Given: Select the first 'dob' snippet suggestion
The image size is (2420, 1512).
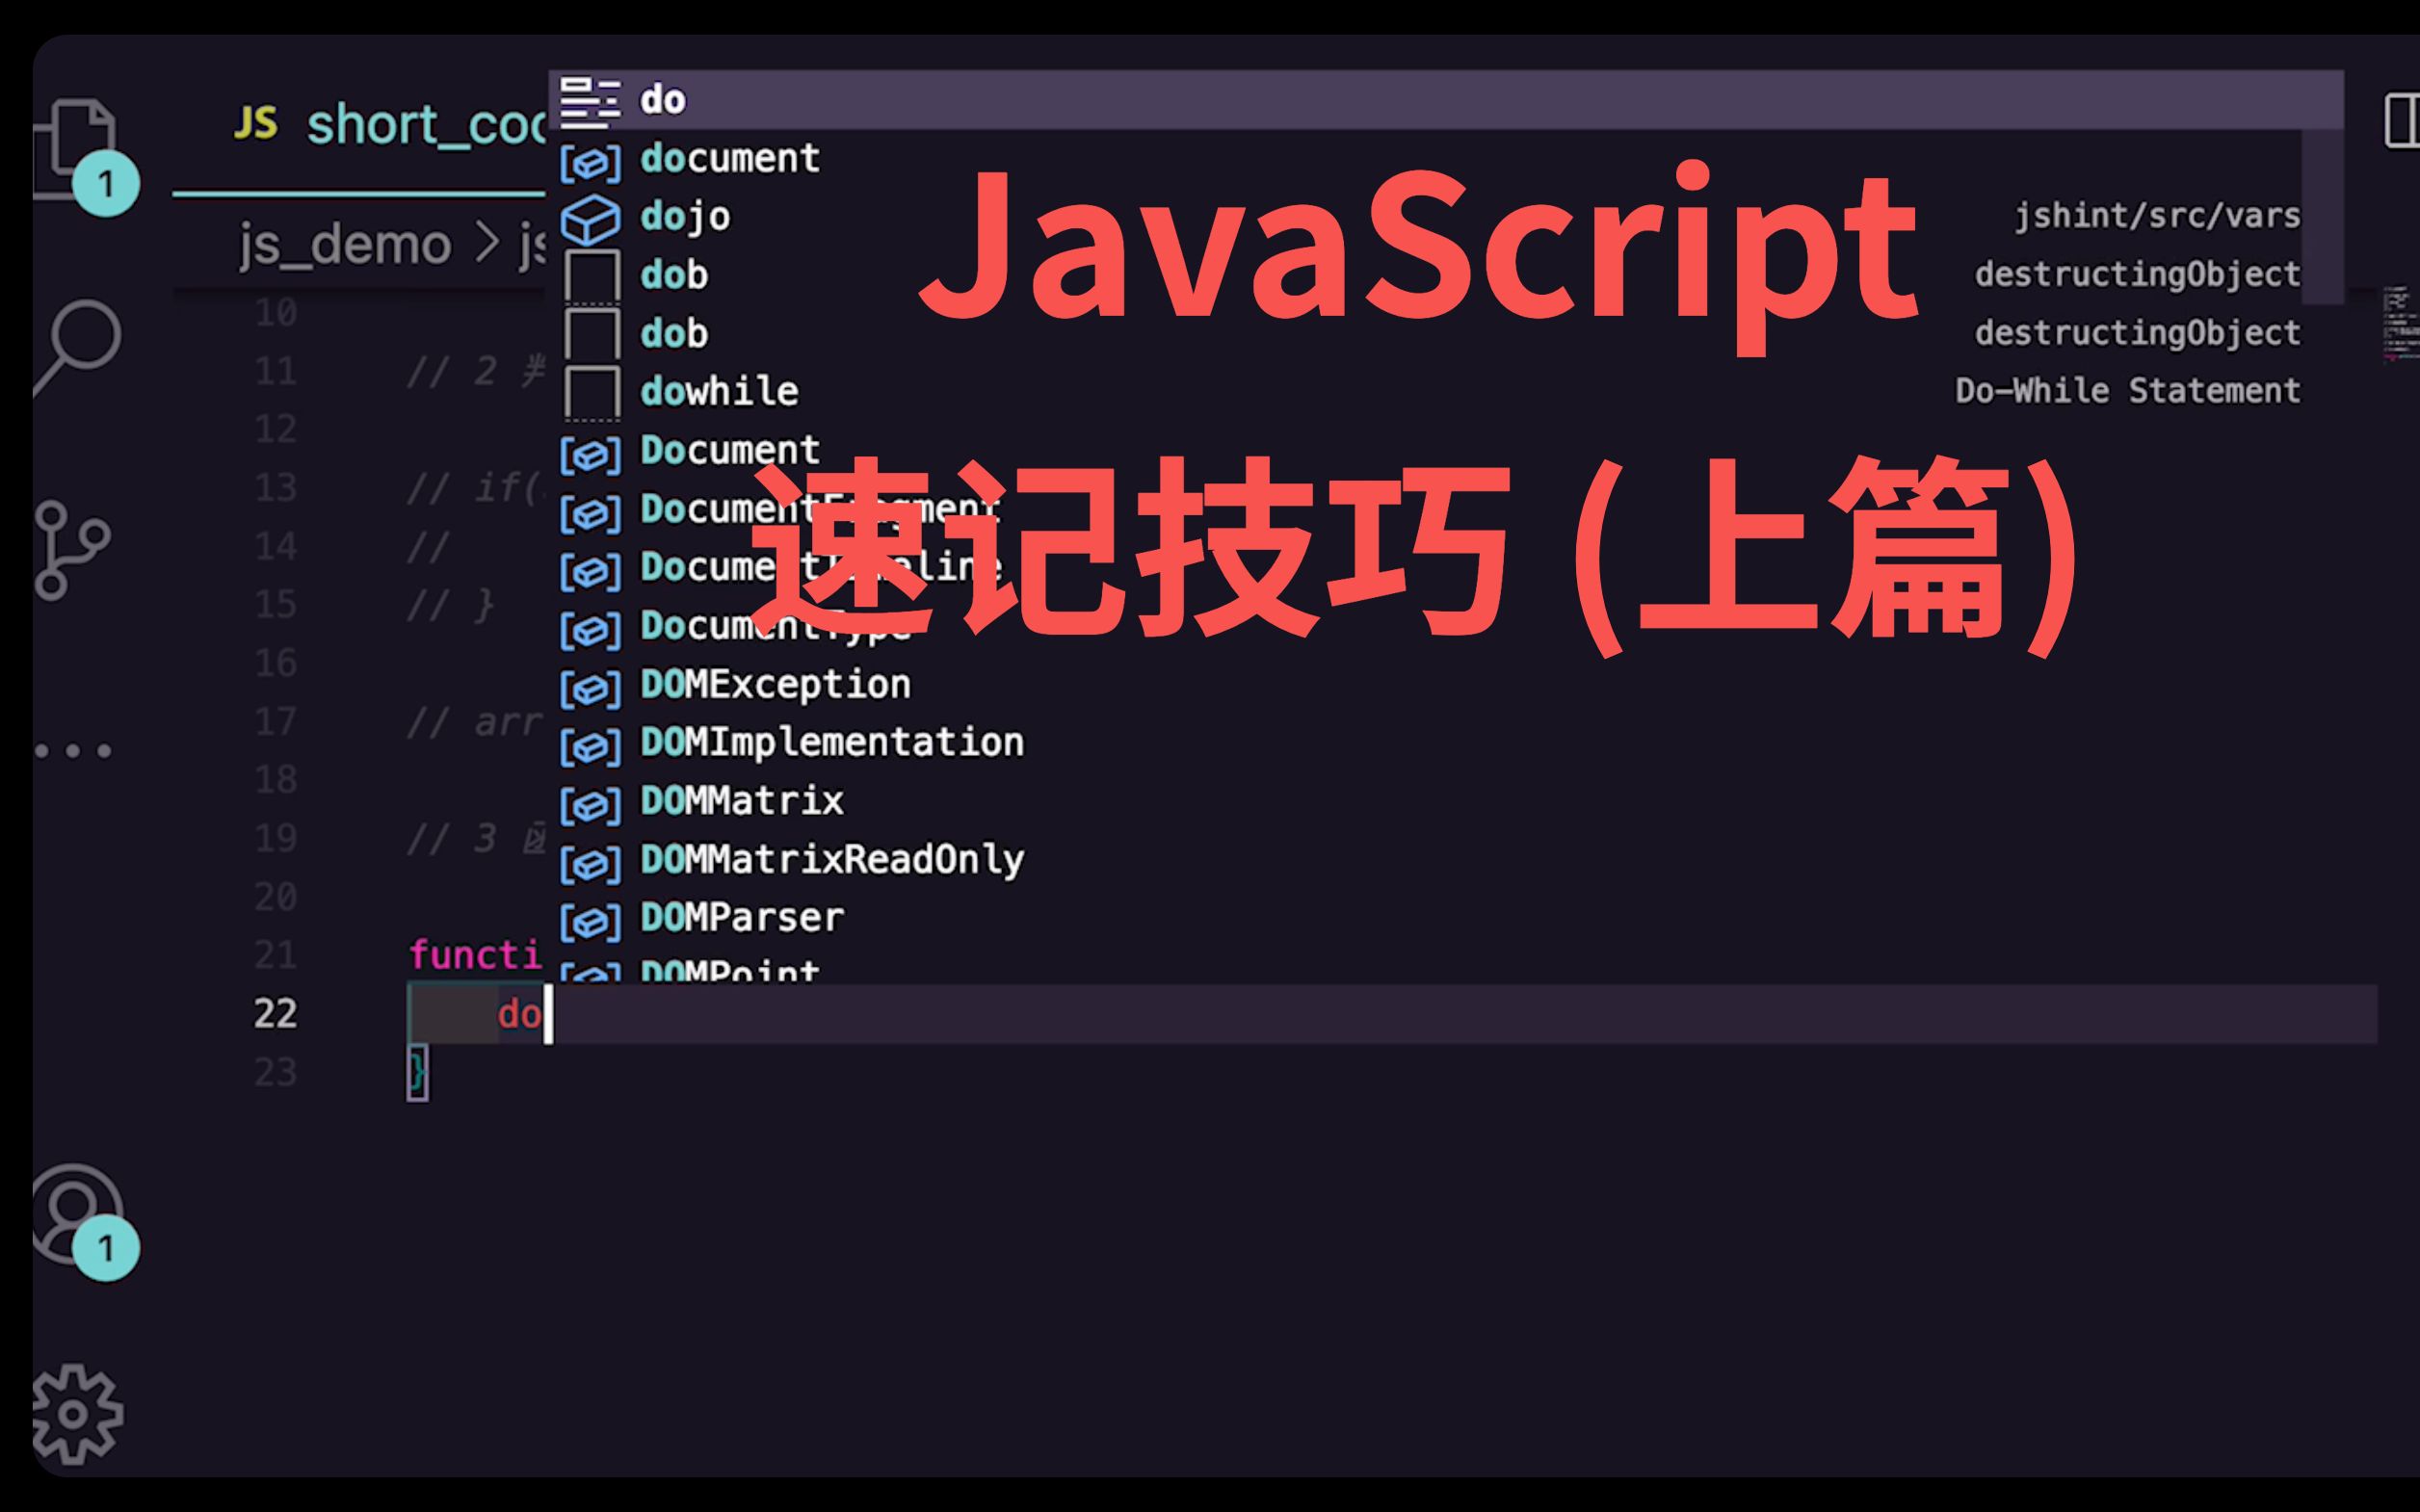Looking at the screenshot, I should pos(1425,275).
